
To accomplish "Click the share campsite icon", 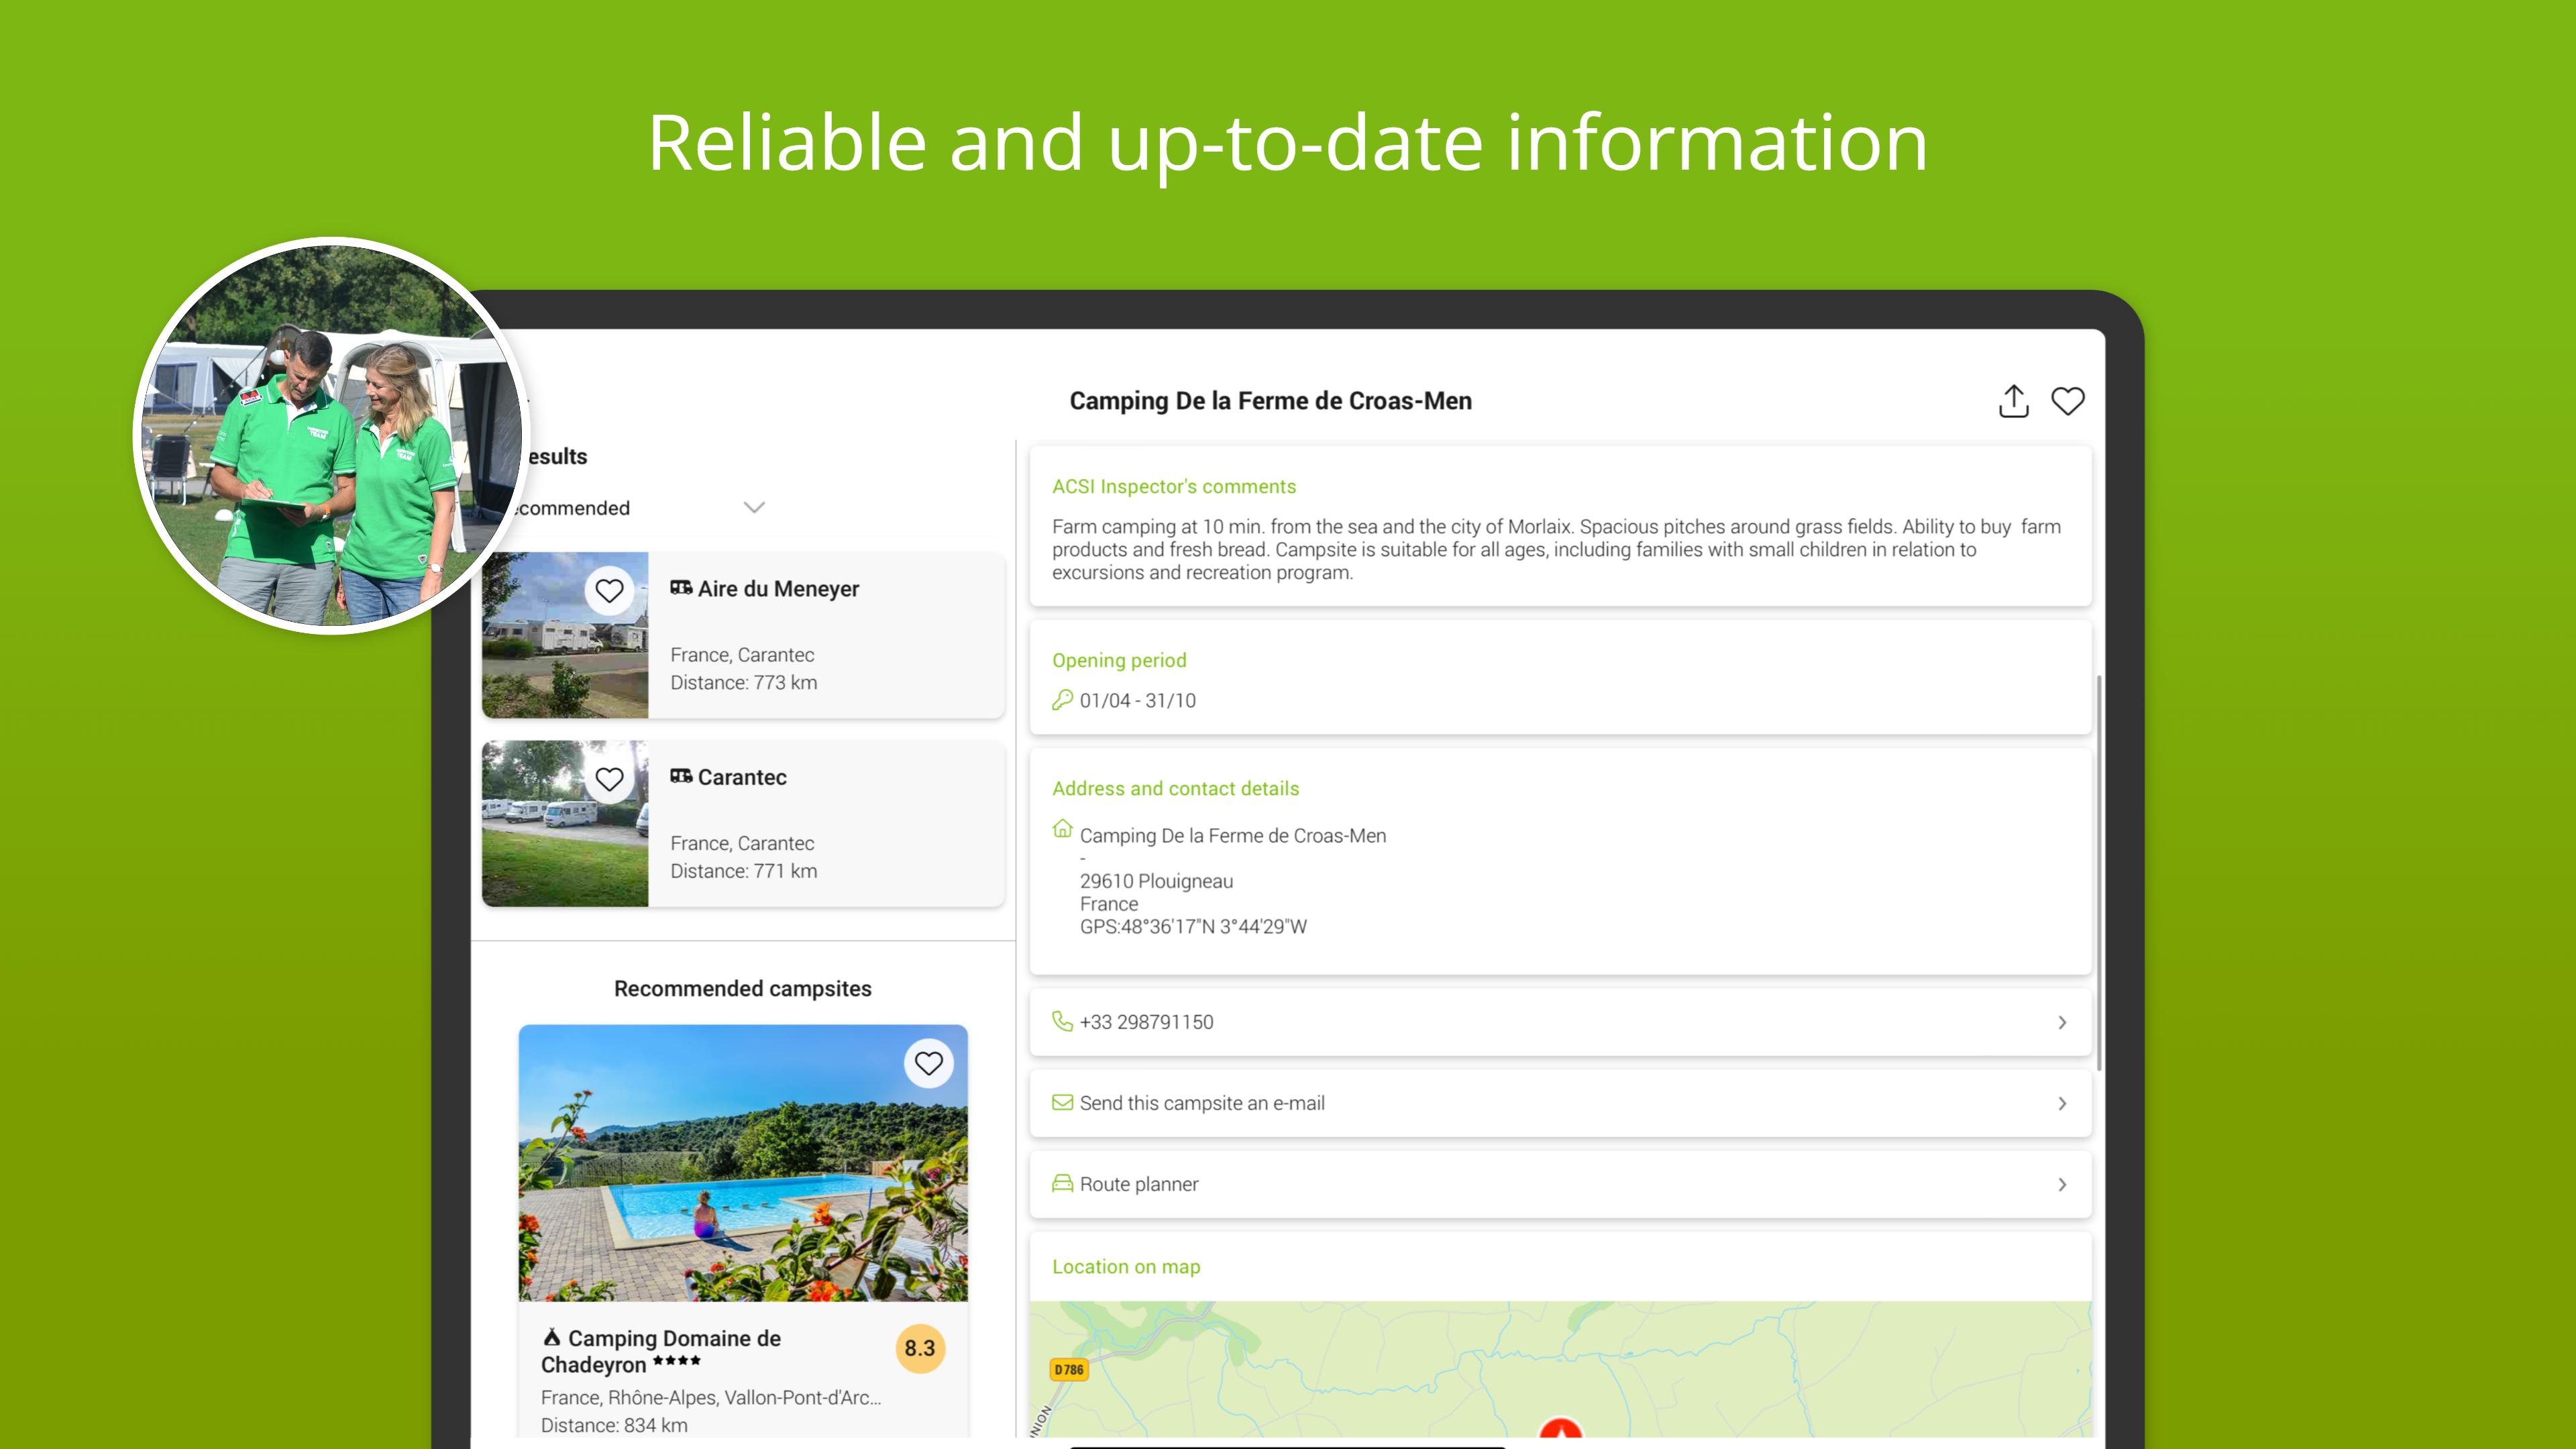I will point(2013,401).
